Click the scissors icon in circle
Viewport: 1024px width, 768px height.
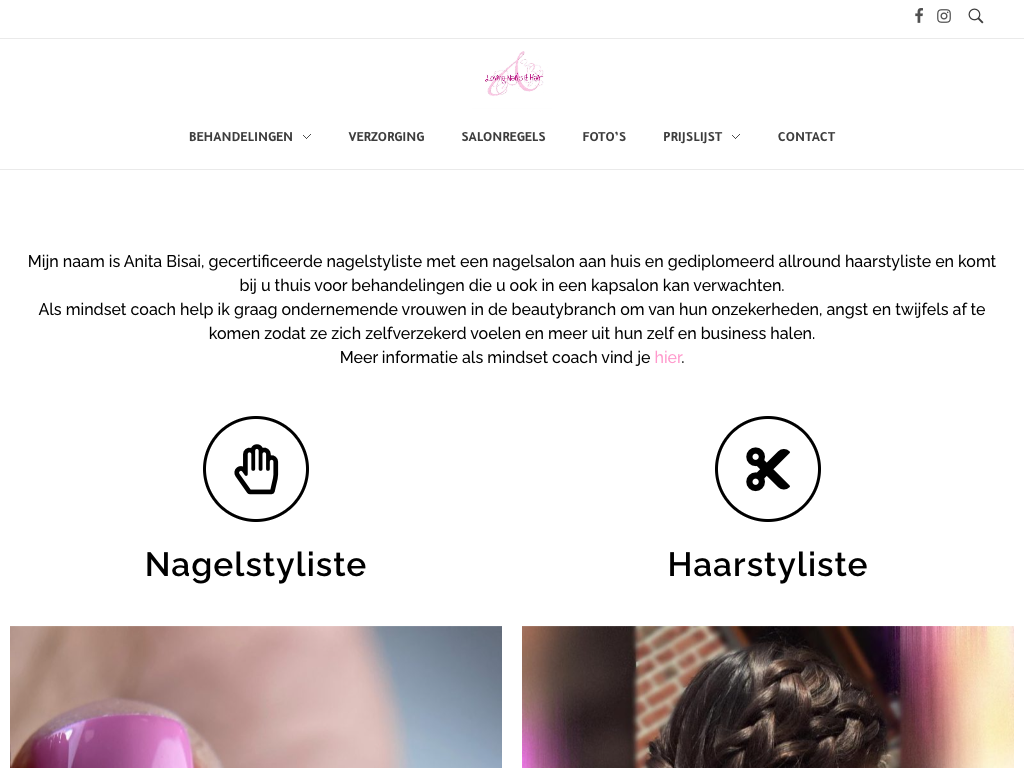click(768, 469)
